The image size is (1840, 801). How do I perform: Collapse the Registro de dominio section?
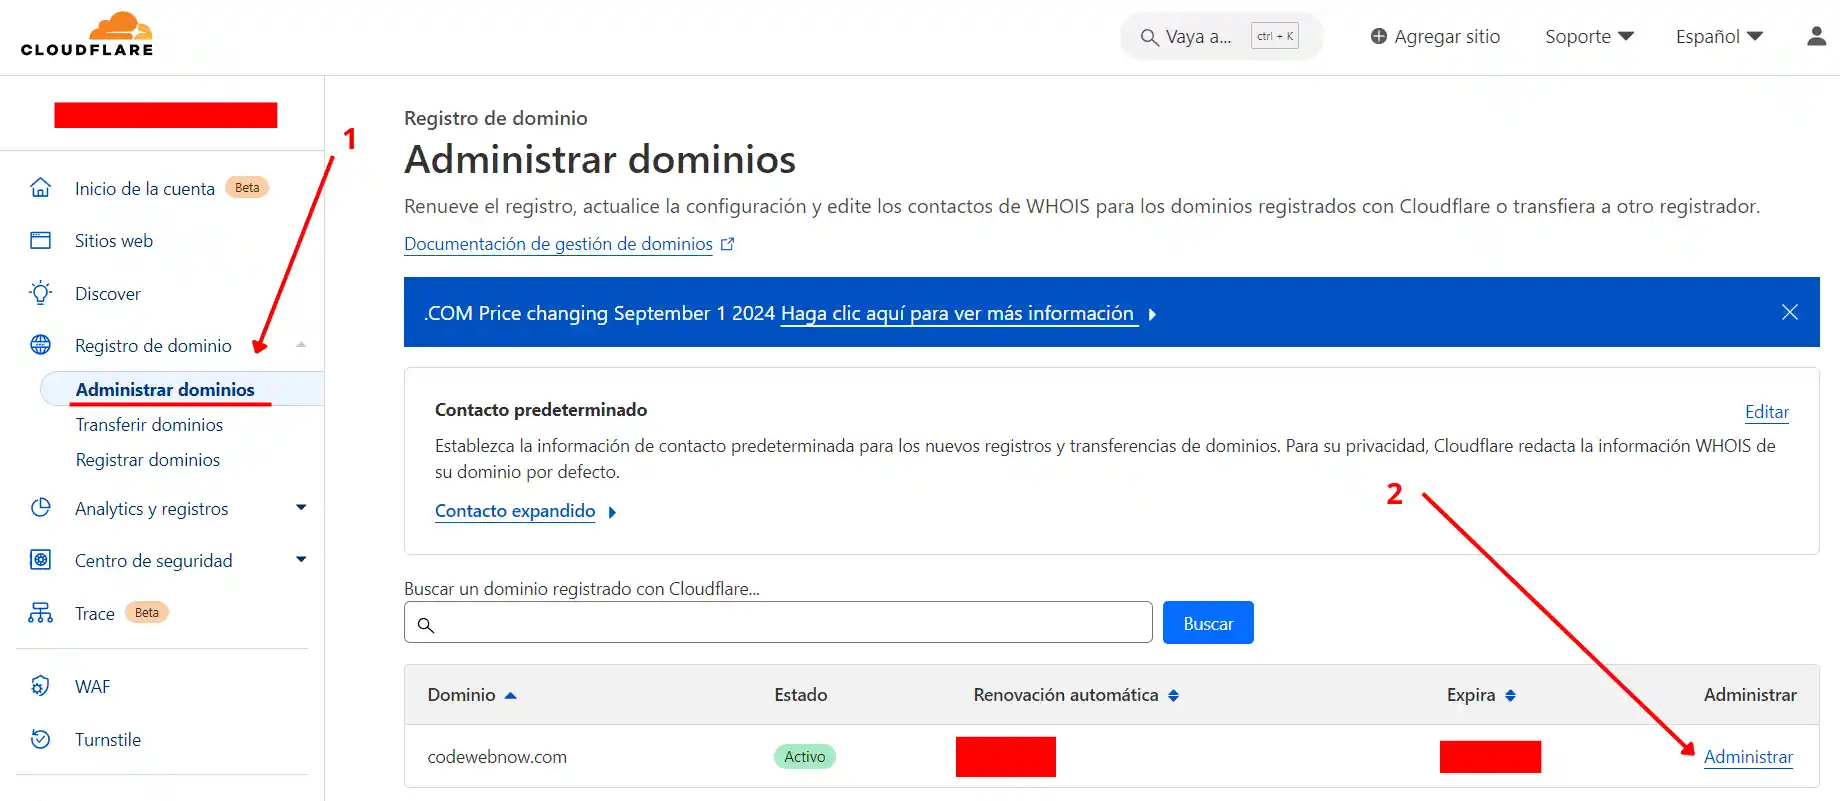point(301,345)
